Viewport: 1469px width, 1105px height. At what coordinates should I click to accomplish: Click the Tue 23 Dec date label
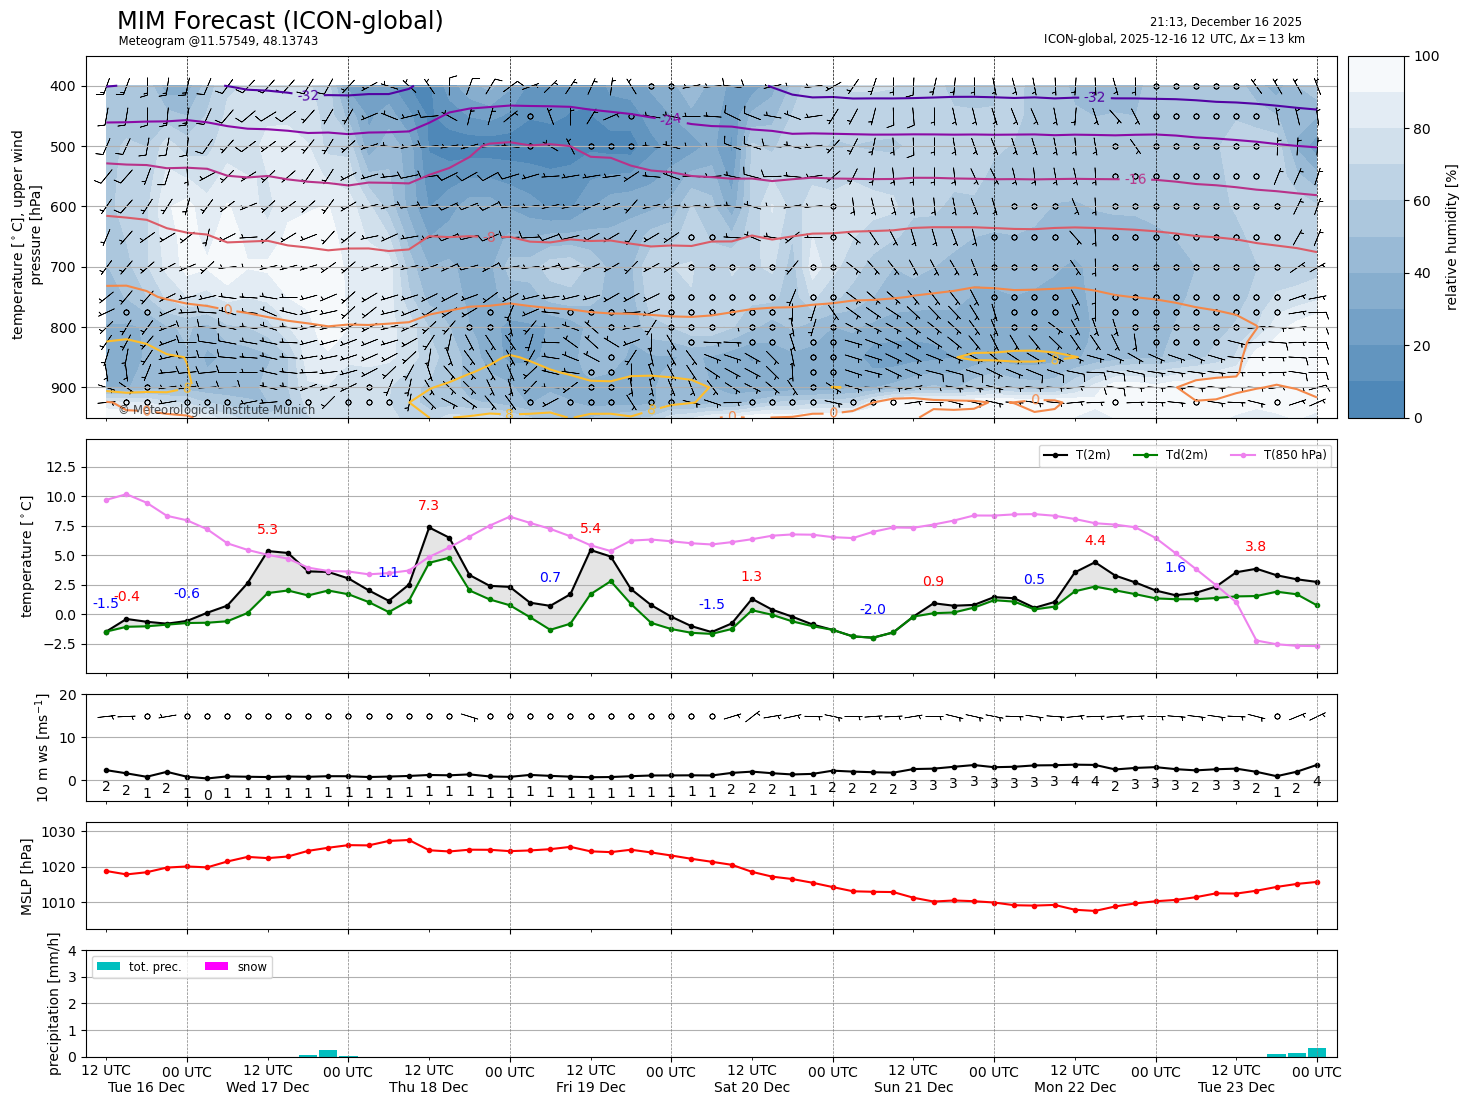click(x=1236, y=1087)
